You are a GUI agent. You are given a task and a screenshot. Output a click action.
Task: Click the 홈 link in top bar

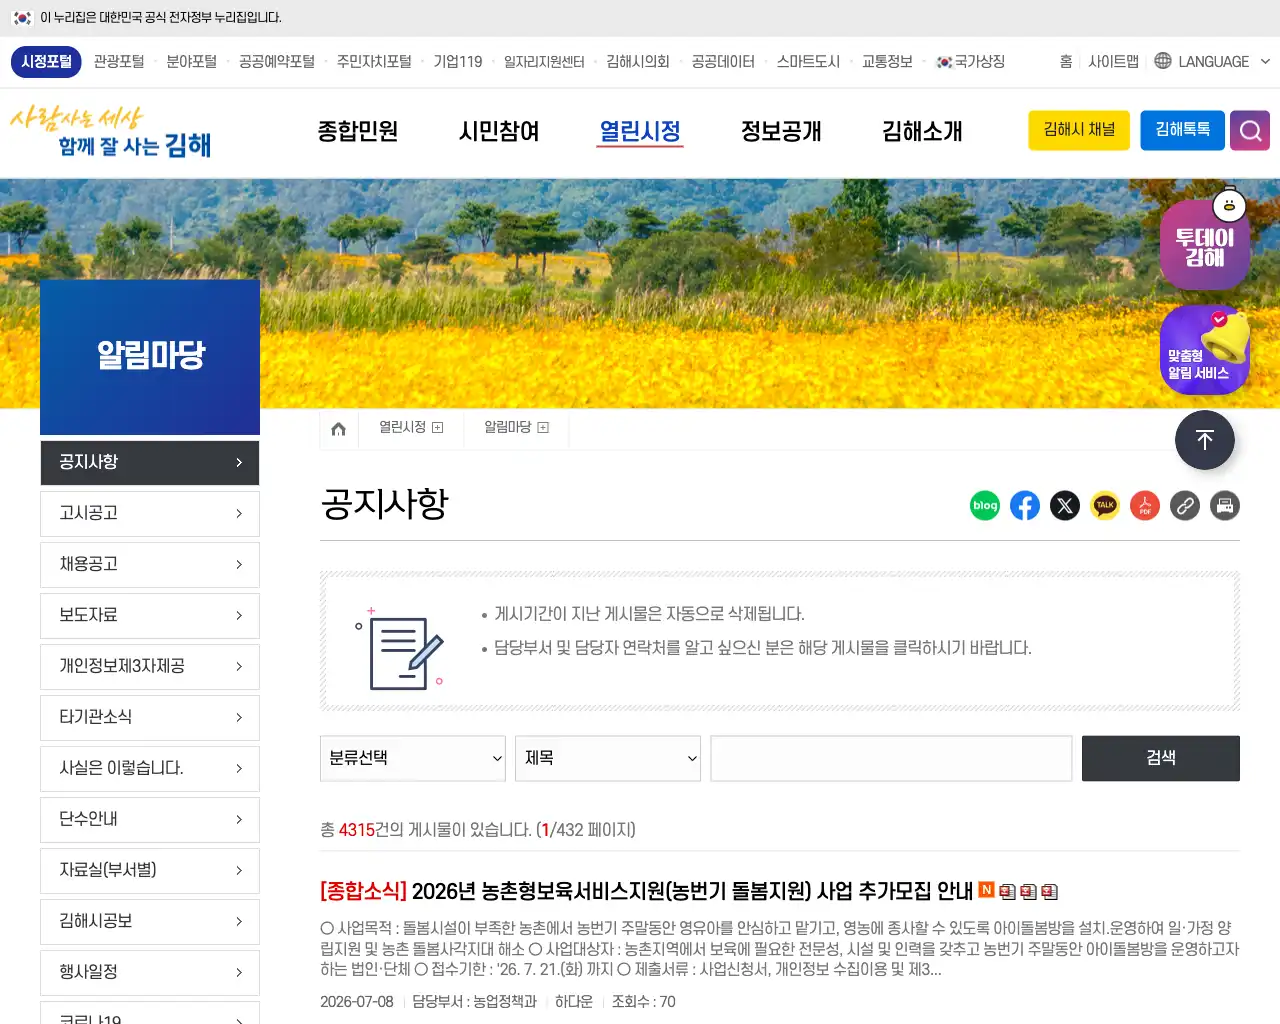1066,62
